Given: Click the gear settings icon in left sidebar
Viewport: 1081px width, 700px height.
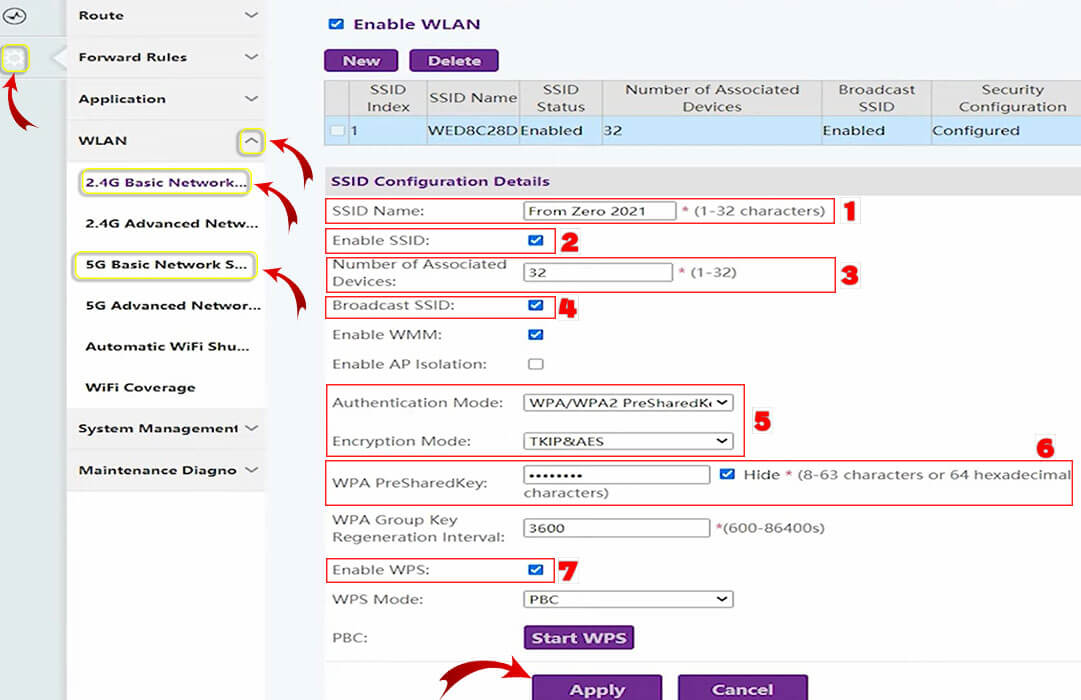Looking at the screenshot, I should 15,59.
